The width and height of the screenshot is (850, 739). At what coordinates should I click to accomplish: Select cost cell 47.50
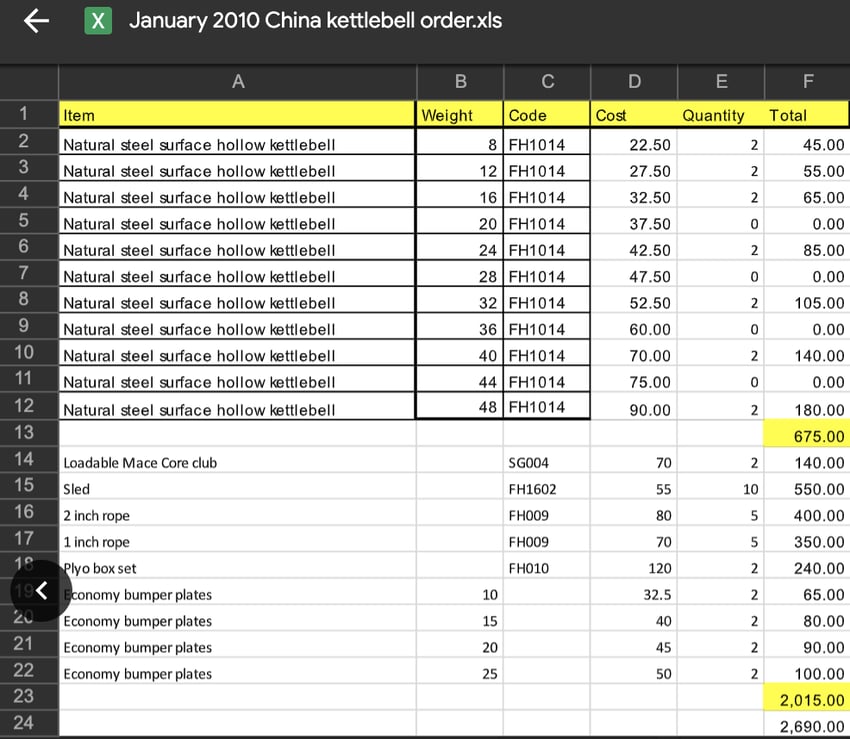634,274
